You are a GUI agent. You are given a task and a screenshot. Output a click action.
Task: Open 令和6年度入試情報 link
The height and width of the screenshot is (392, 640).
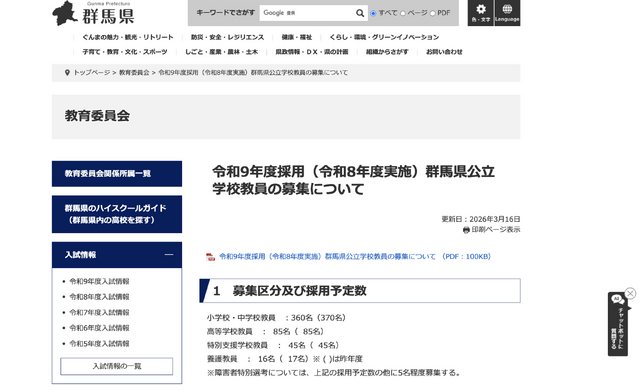coord(99,328)
